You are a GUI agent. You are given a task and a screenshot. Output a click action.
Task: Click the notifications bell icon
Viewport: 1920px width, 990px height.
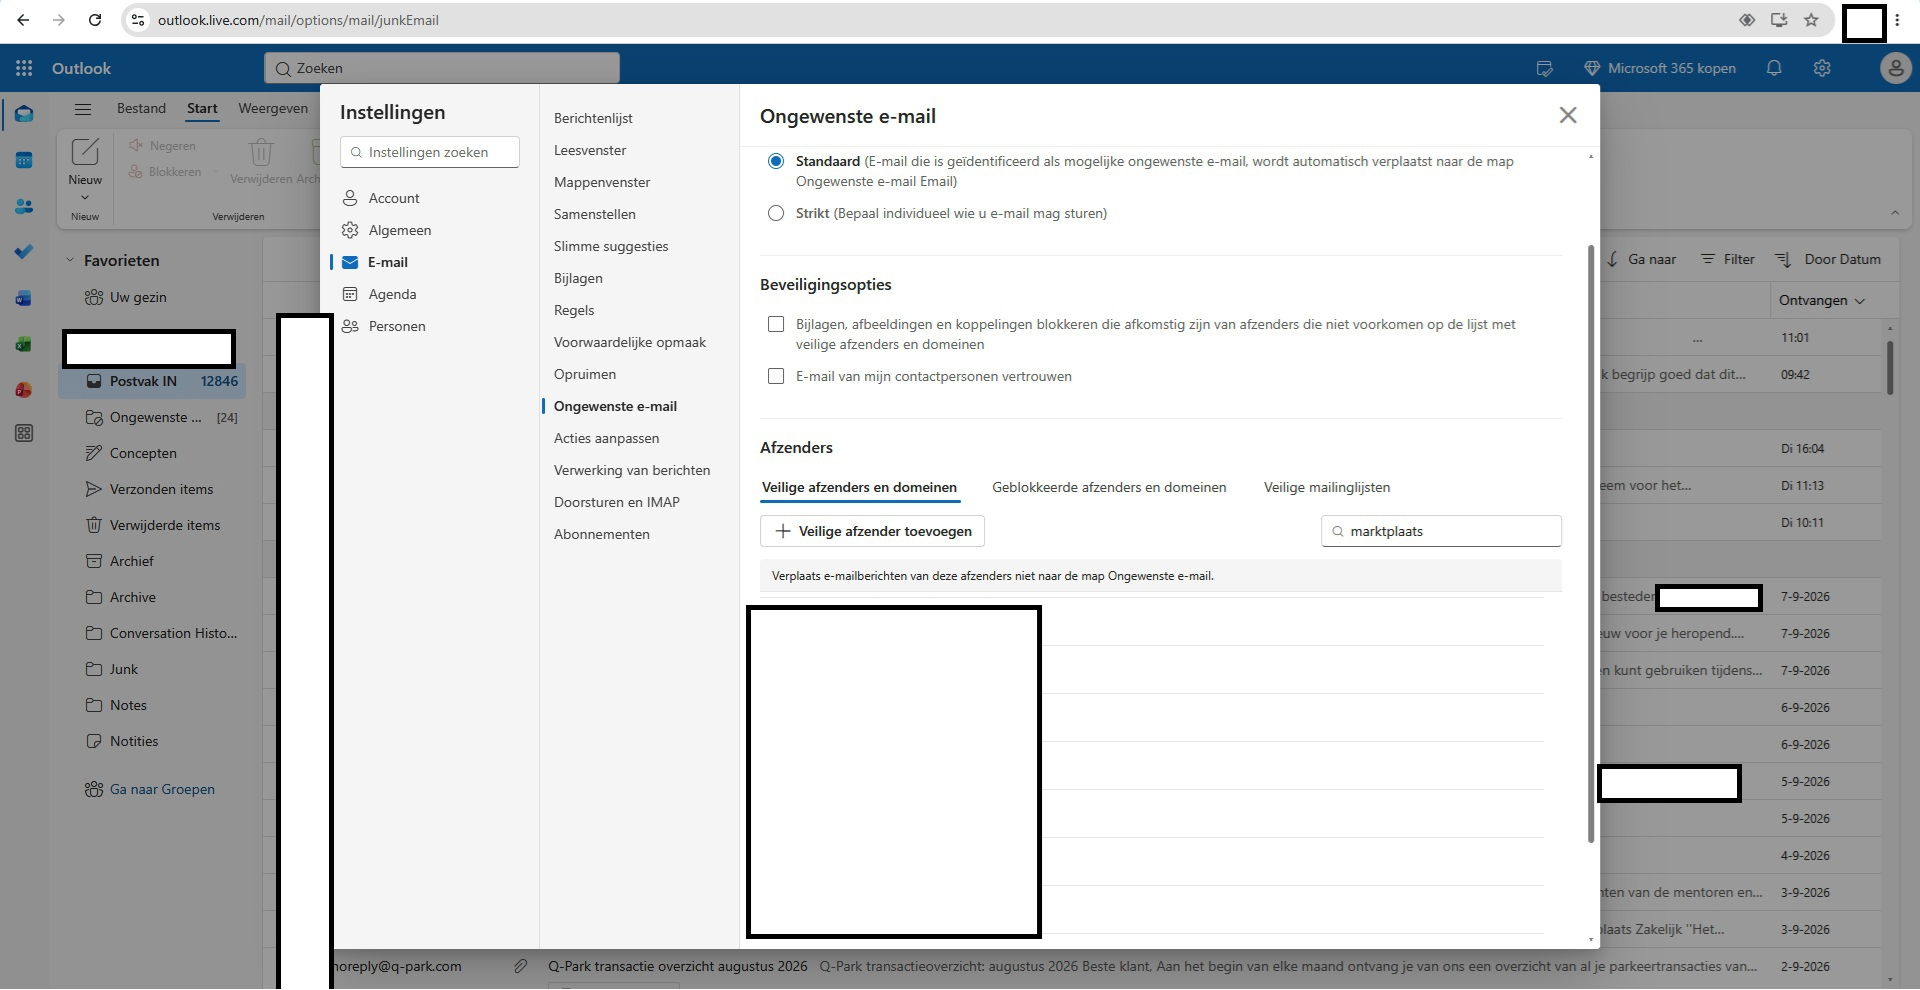1774,68
